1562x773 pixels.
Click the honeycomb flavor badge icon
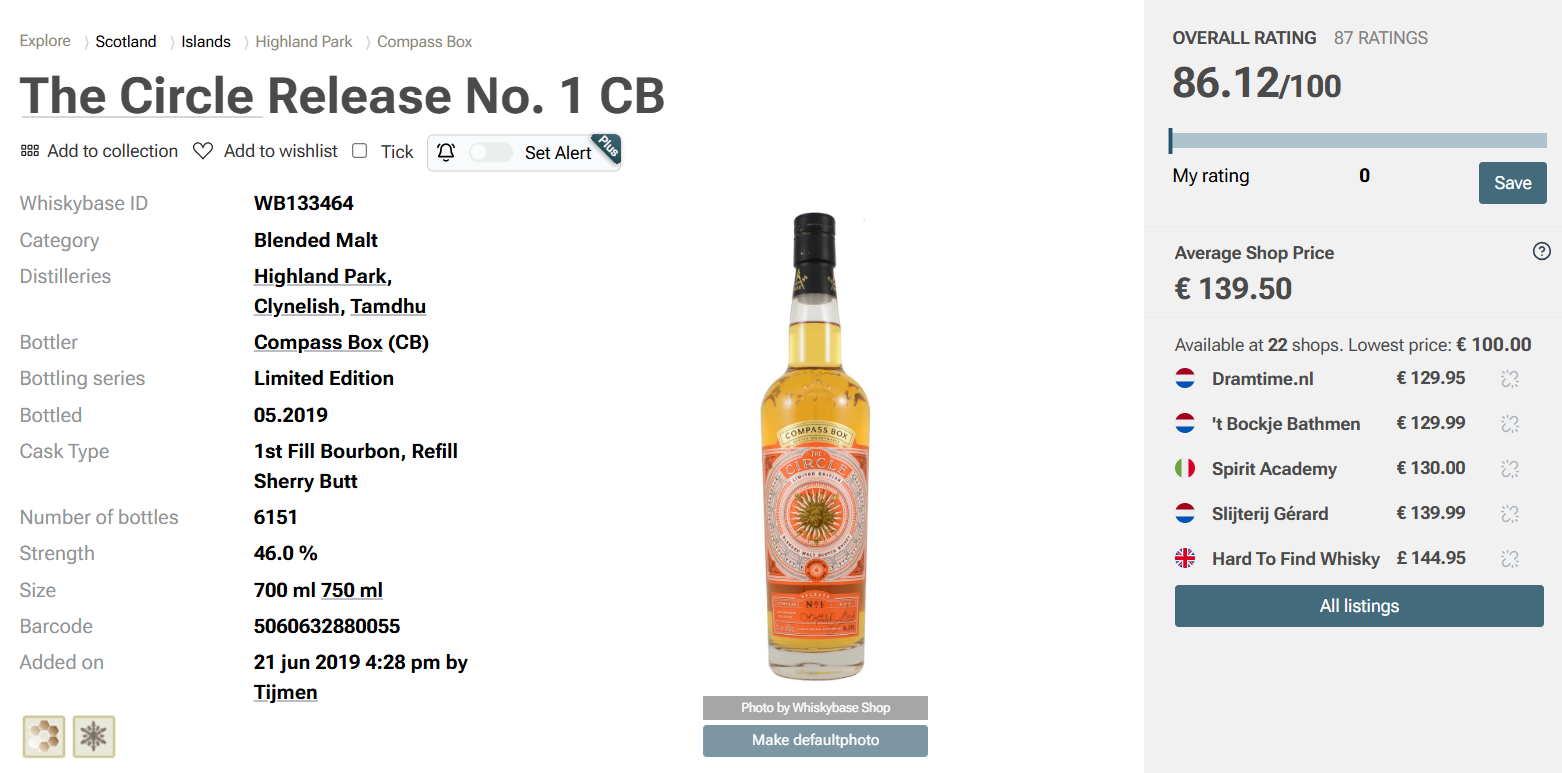(x=44, y=737)
